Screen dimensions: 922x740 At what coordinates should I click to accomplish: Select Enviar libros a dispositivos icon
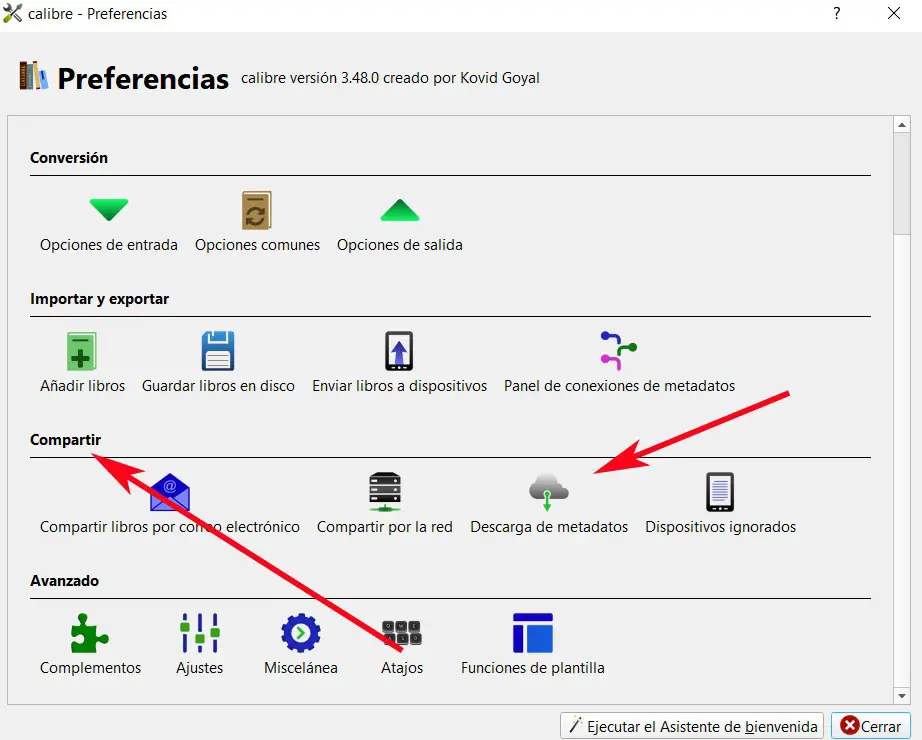(x=399, y=351)
